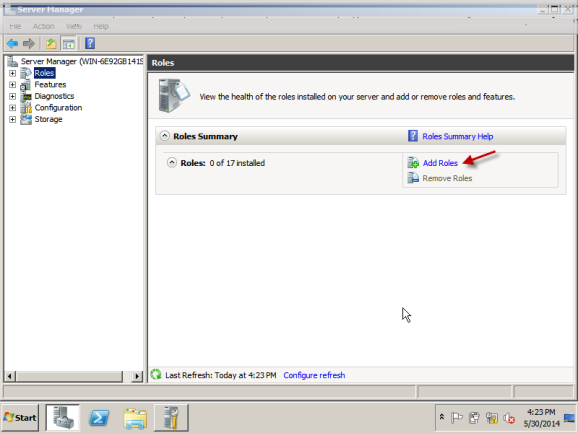Select Features in the tree
Image resolution: width=578 pixels, height=433 pixels.
[x=50, y=84]
